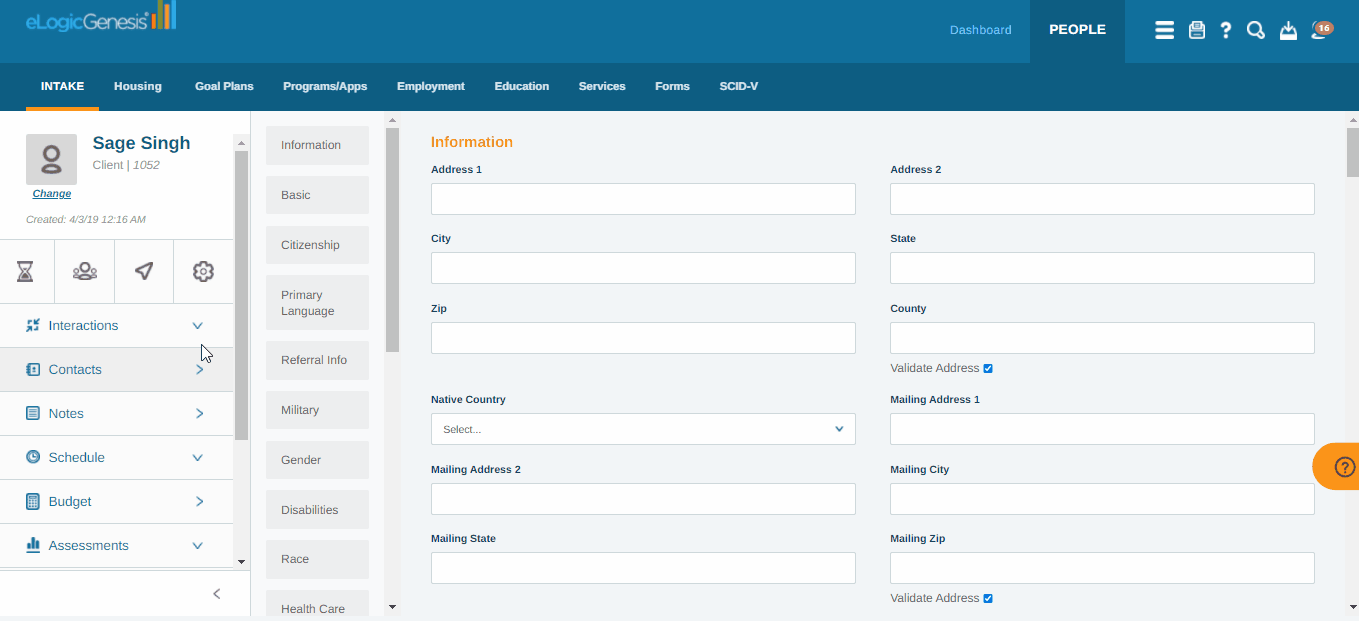Open the hamburger menu in the header

1164,30
